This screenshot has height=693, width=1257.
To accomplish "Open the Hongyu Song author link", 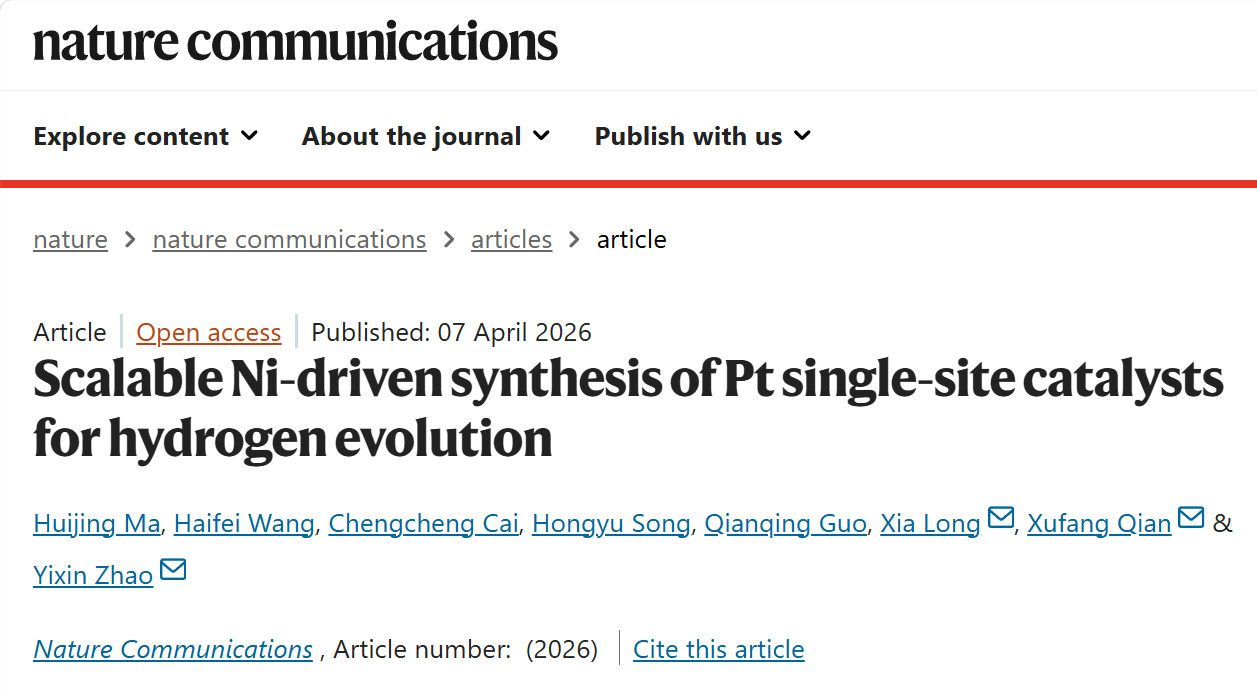I will coord(611,523).
